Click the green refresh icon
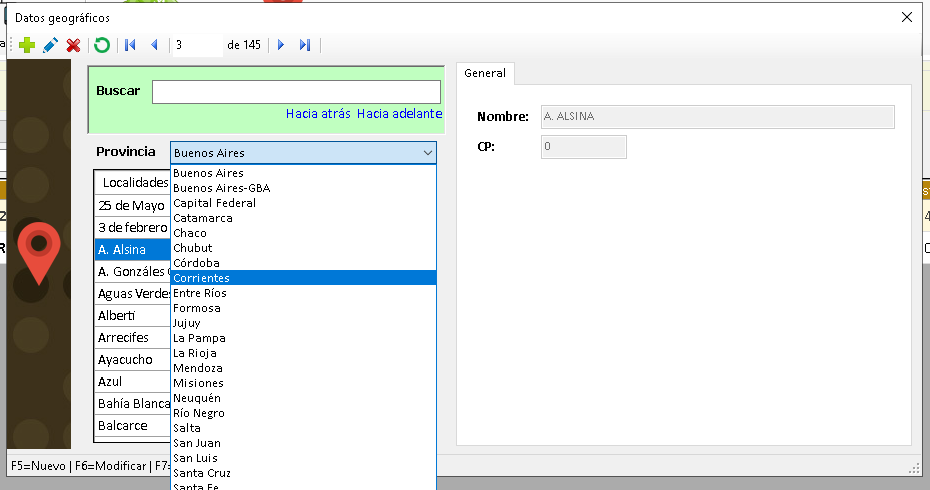 (x=101, y=45)
